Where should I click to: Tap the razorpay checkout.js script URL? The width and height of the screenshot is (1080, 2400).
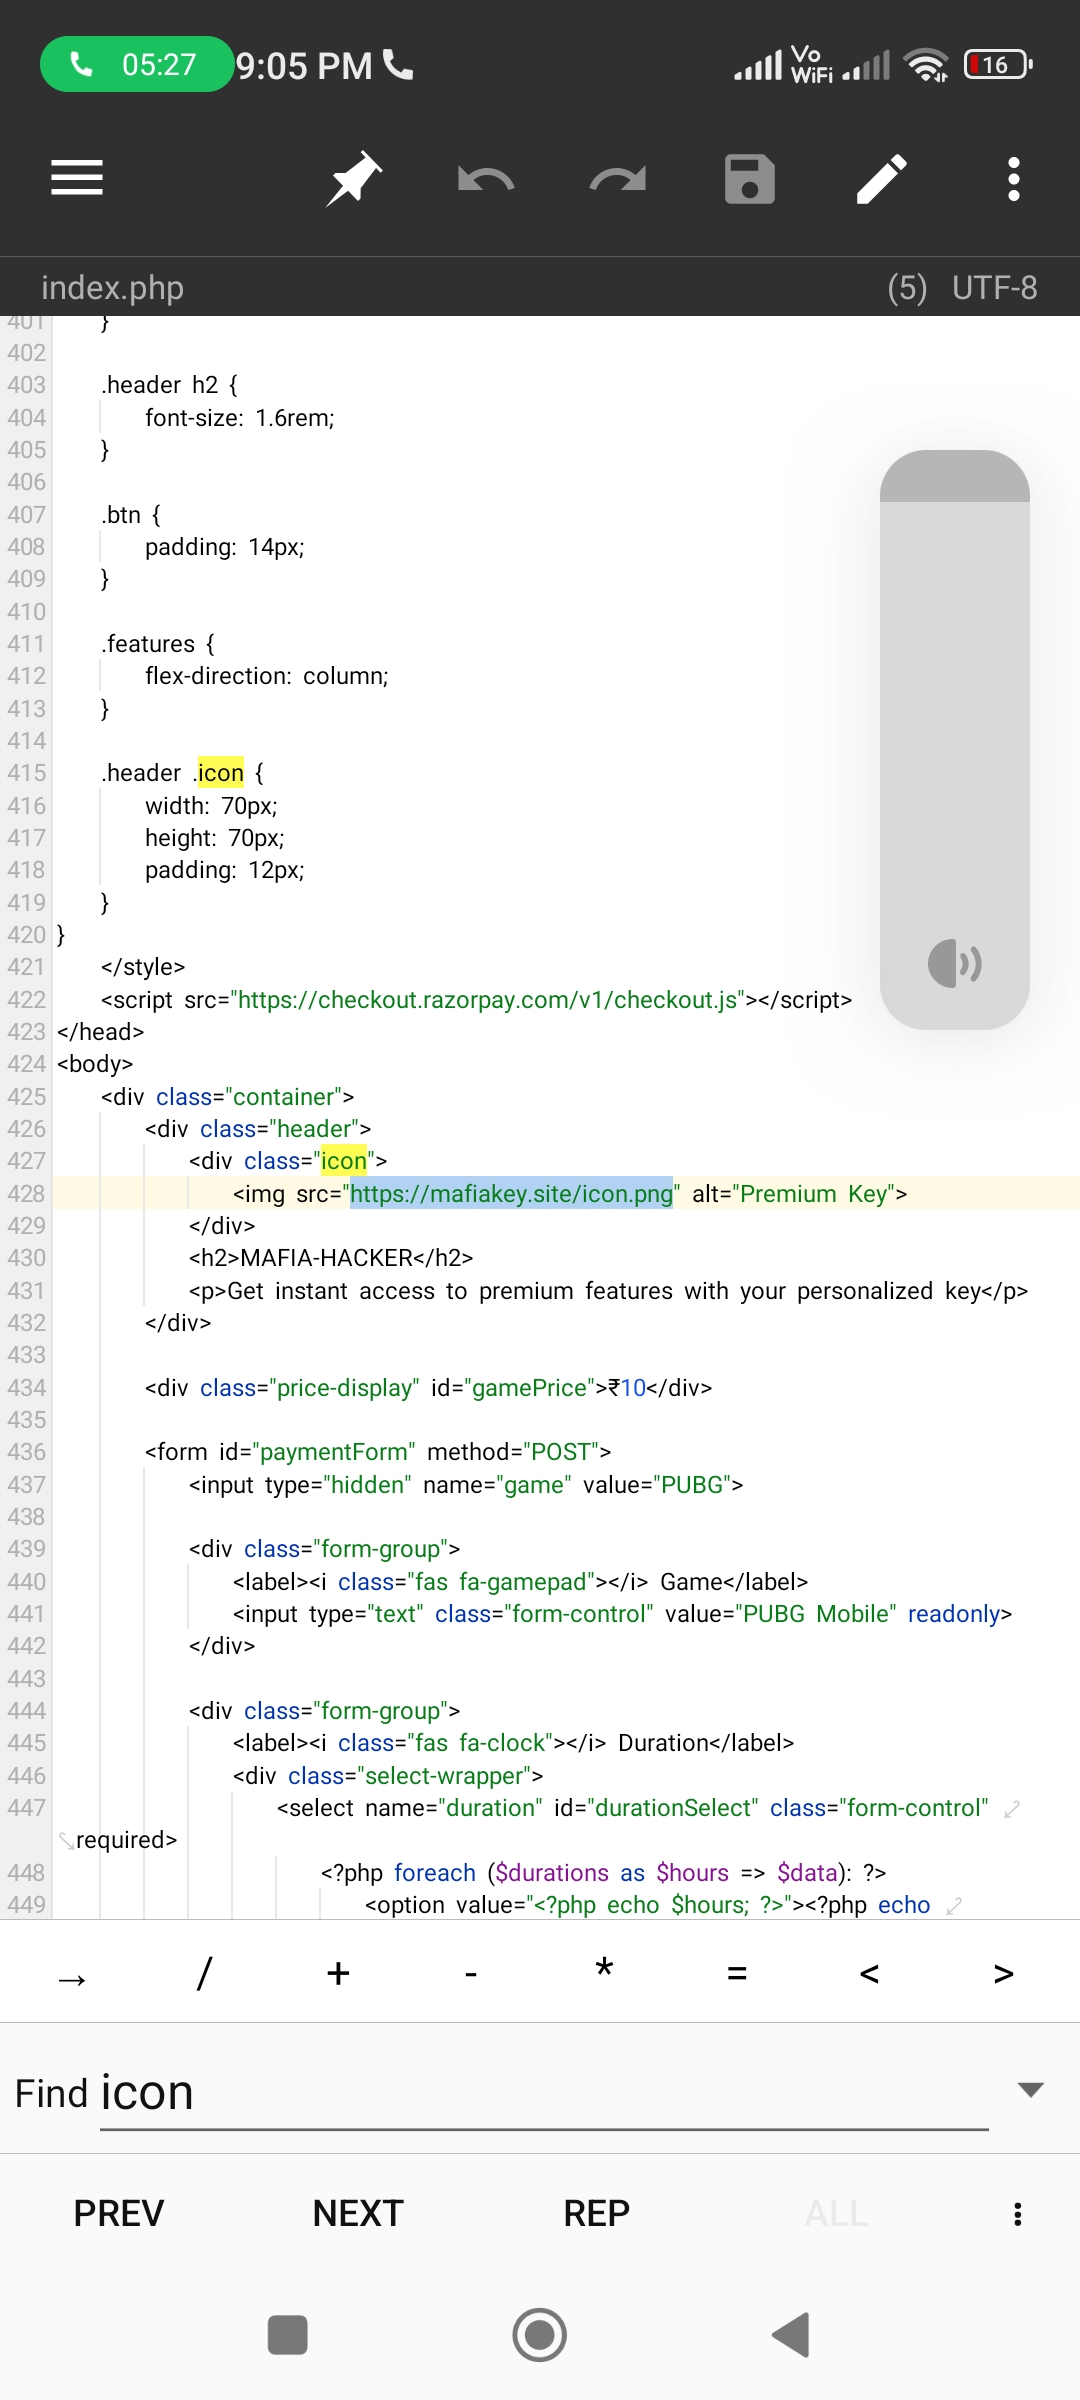coord(490,1000)
